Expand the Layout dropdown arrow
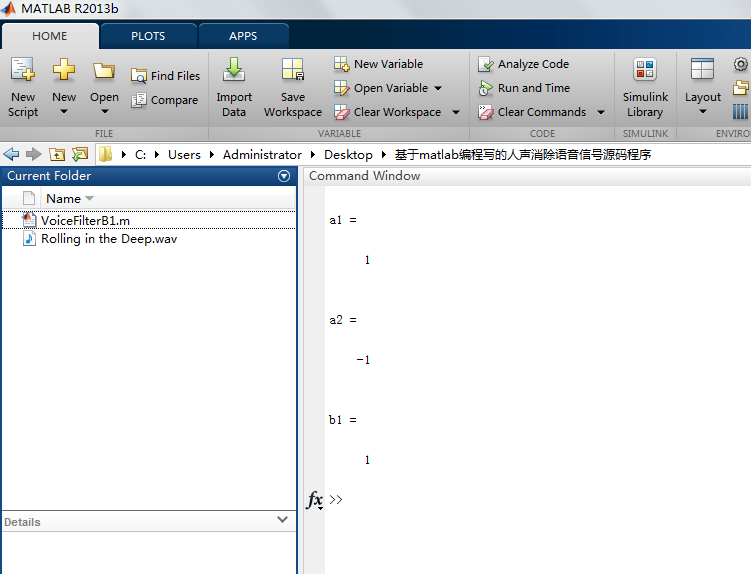Image resolution: width=751 pixels, height=574 pixels. pos(703,112)
